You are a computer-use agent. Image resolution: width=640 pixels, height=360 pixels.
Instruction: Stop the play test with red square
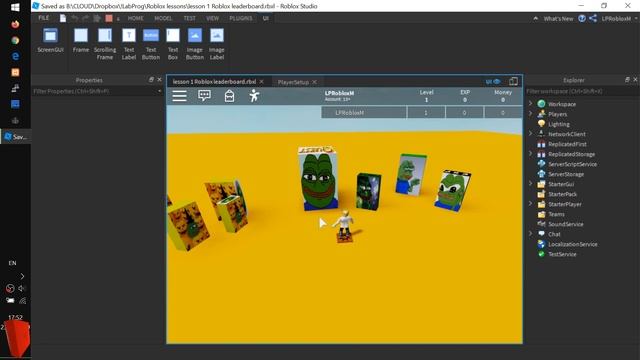[x=109, y=18]
